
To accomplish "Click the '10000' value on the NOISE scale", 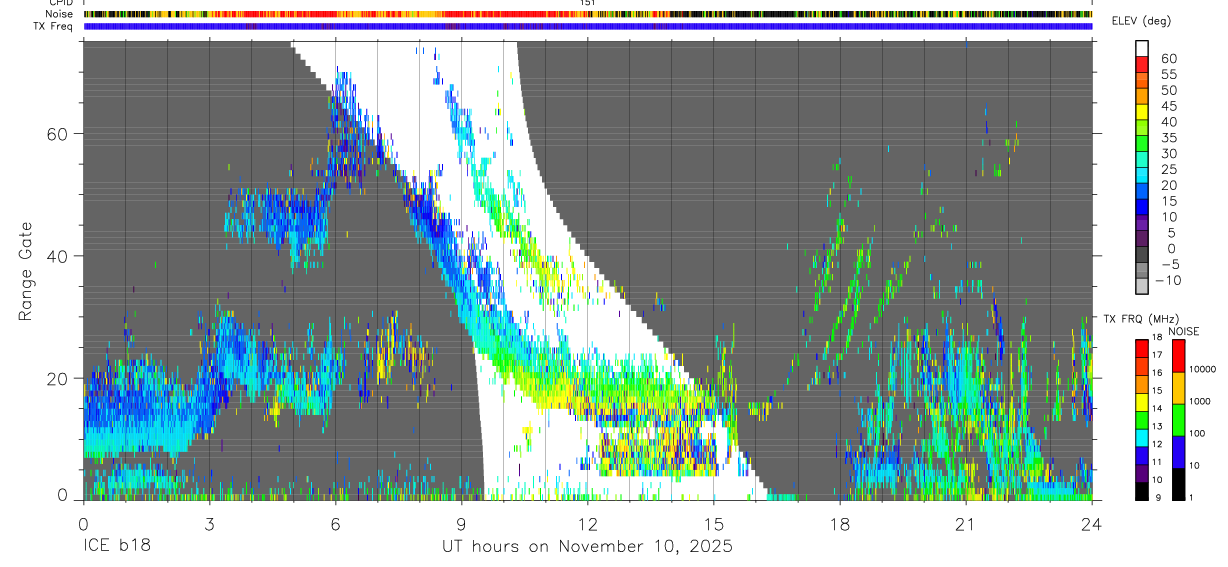I will click(x=1202, y=369).
